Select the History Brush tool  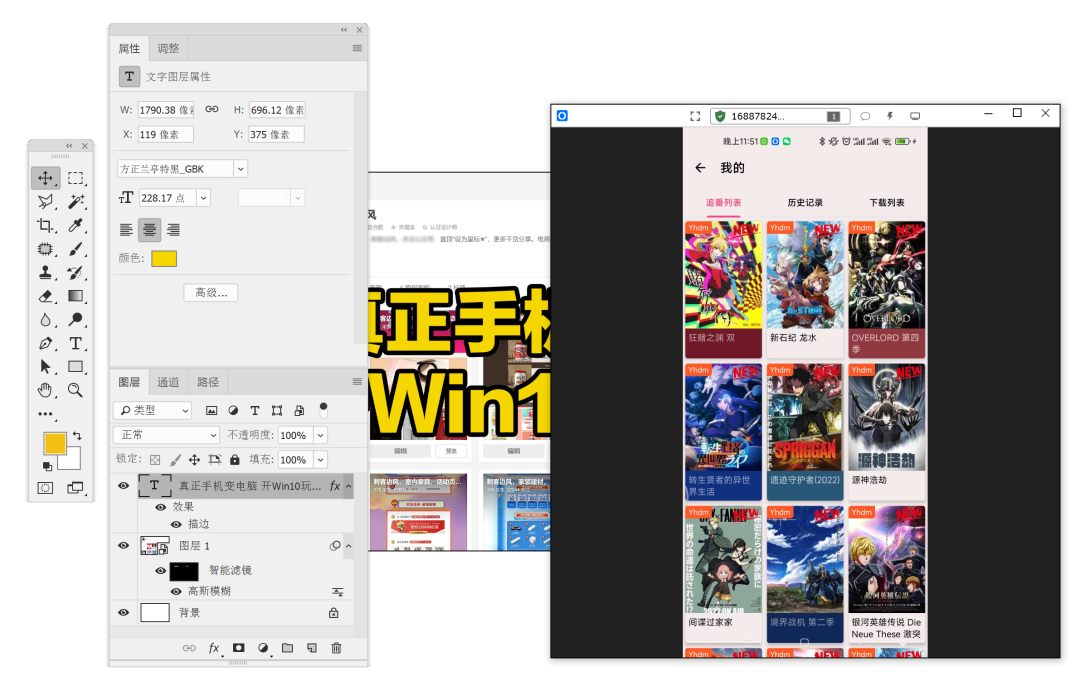point(76,272)
